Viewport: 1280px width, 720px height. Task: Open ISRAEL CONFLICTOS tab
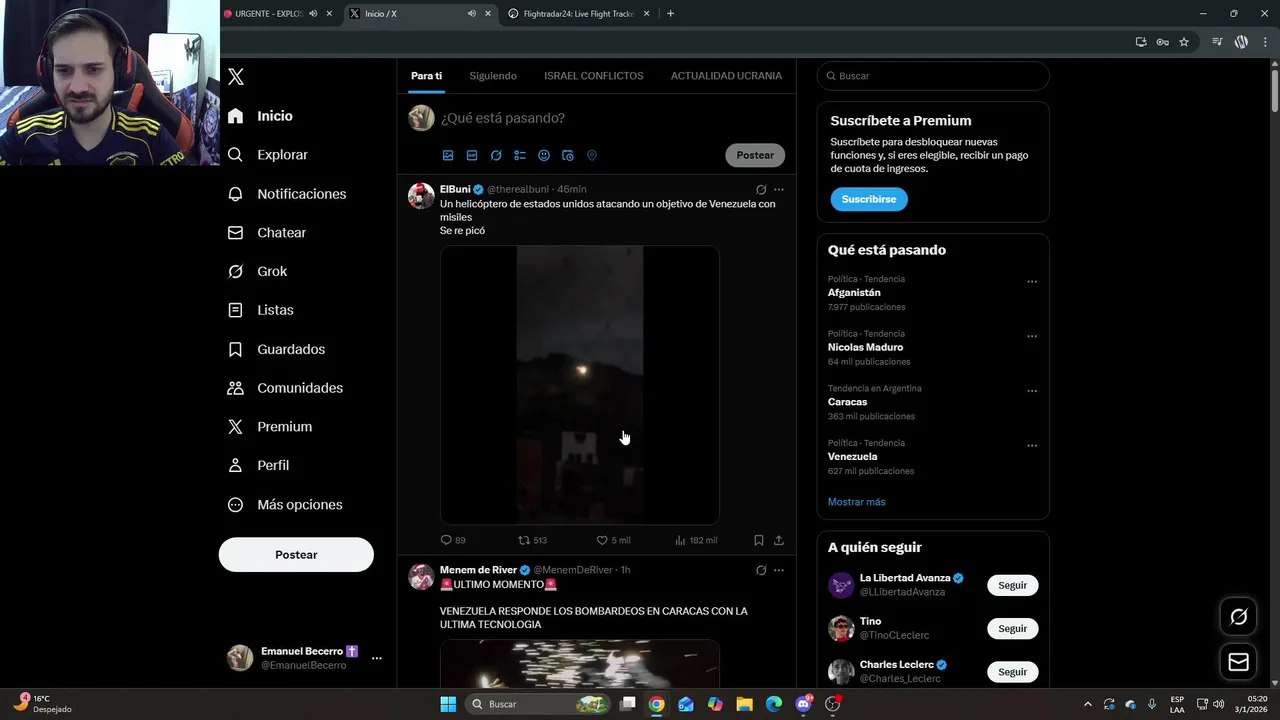[594, 76]
